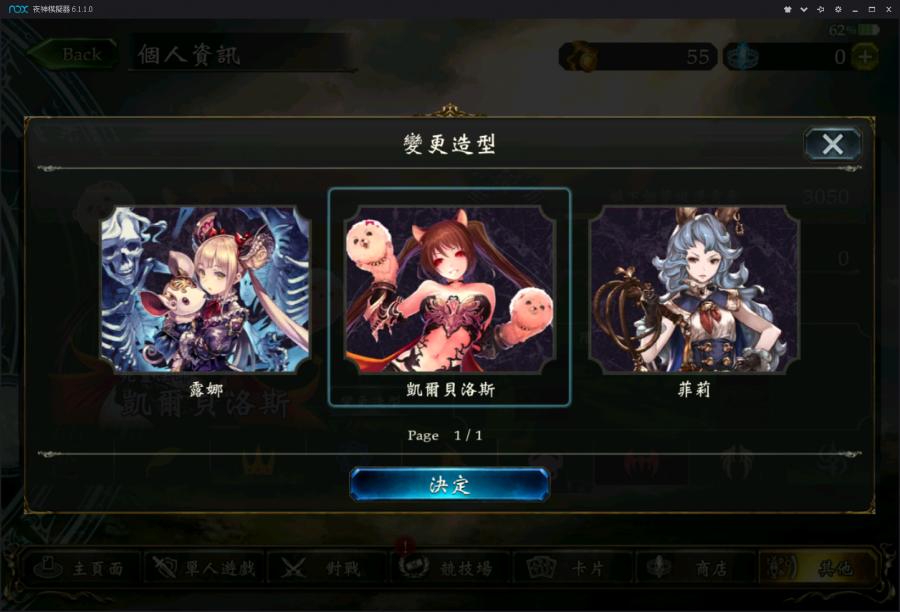This screenshot has width=900, height=612.
Task: Expand the Nox title bar dropdown arrow
Action: tap(804, 9)
